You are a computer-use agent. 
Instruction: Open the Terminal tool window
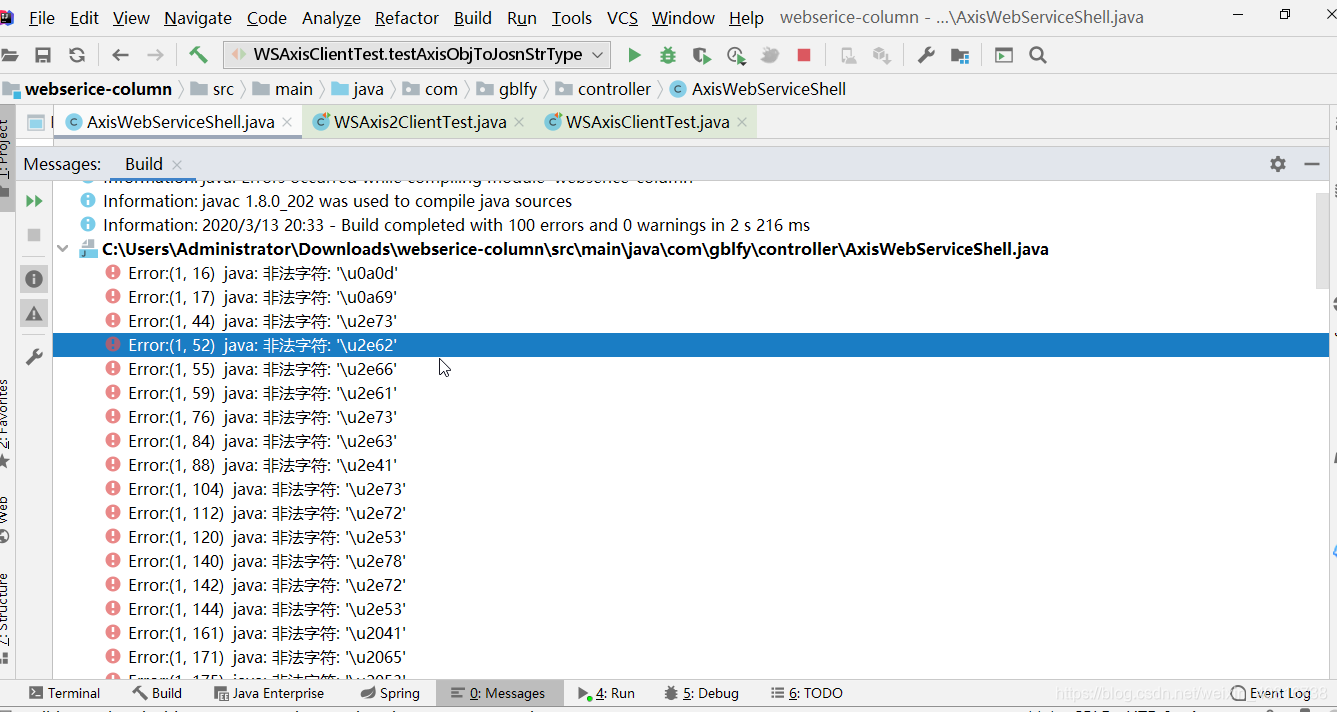64,693
